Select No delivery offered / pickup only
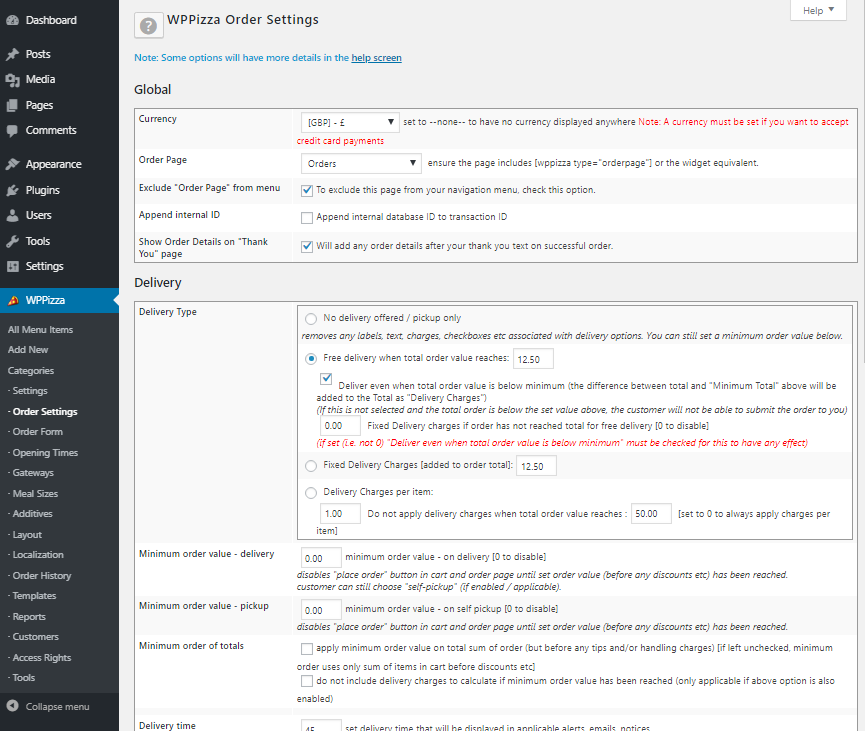This screenshot has width=865, height=731. [311, 319]
